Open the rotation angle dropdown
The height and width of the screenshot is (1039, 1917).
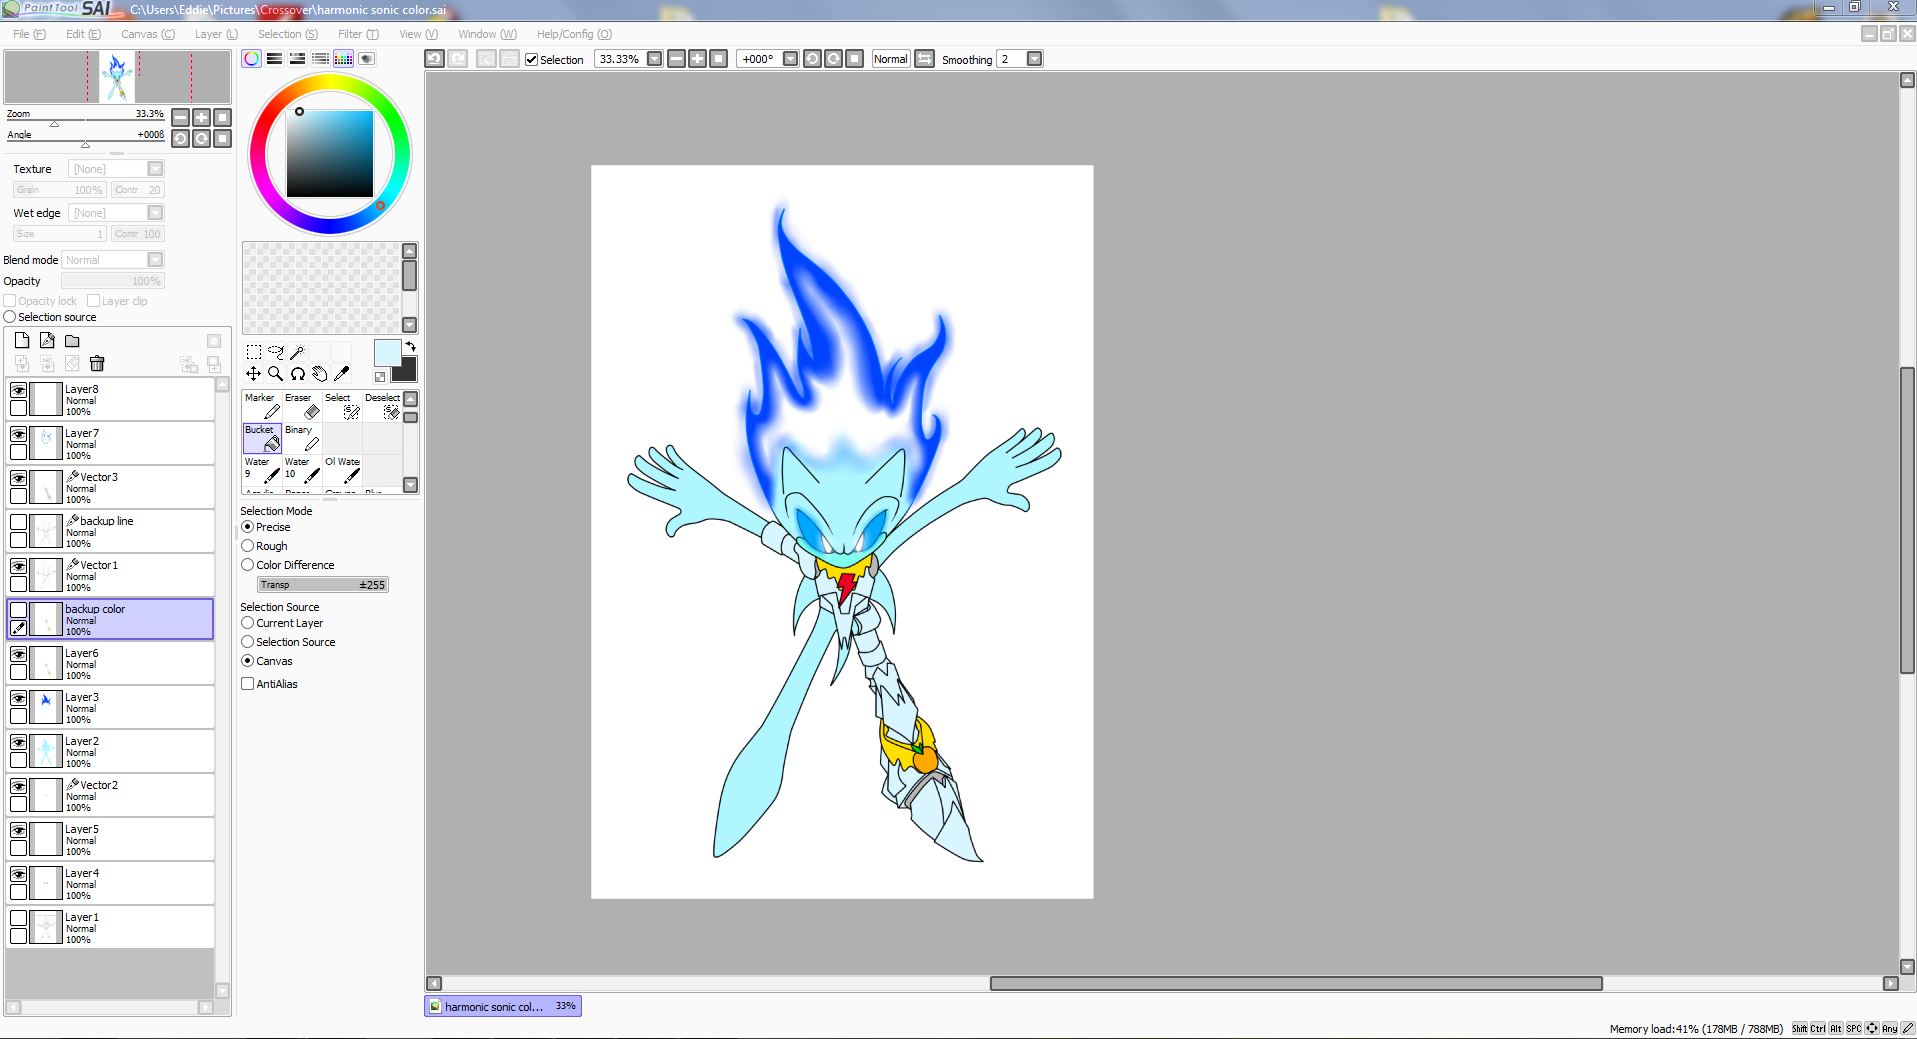click(790, 59)
